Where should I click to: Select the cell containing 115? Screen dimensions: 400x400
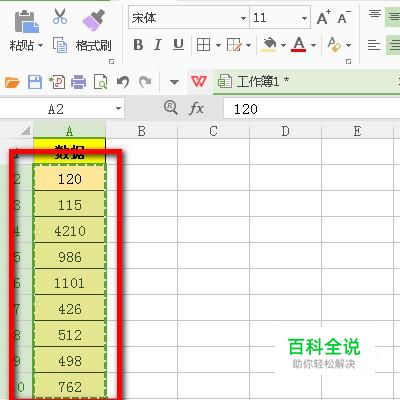pyautogui.click(x=70, y=204)
